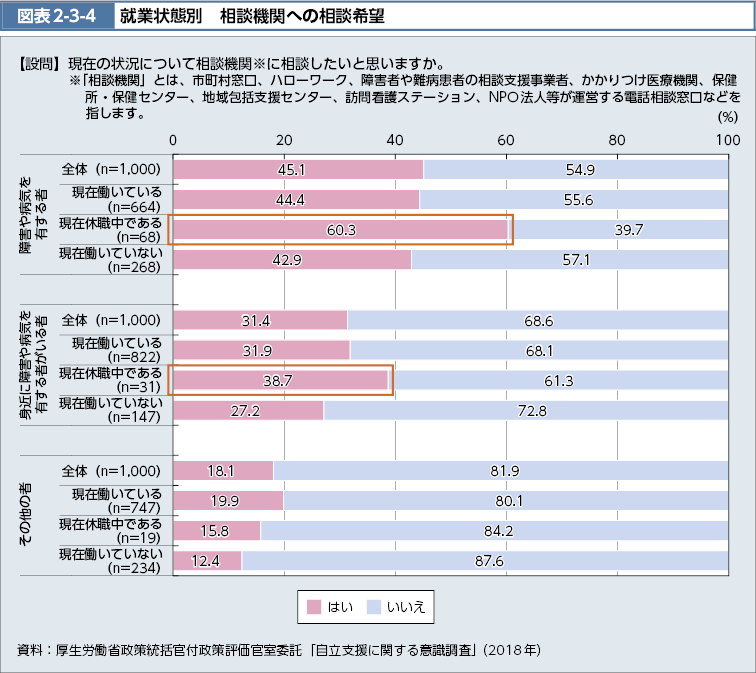Click the 資料 source citation text
Image resolution: width=756 pixels, height=673 pixels.
coord(280,651)
